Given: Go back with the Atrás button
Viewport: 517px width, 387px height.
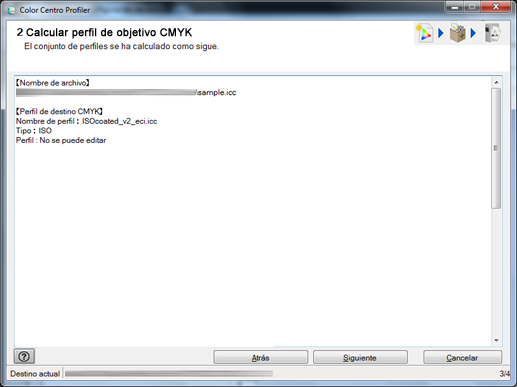Looking at the screenshot, I should pos(260,358).
